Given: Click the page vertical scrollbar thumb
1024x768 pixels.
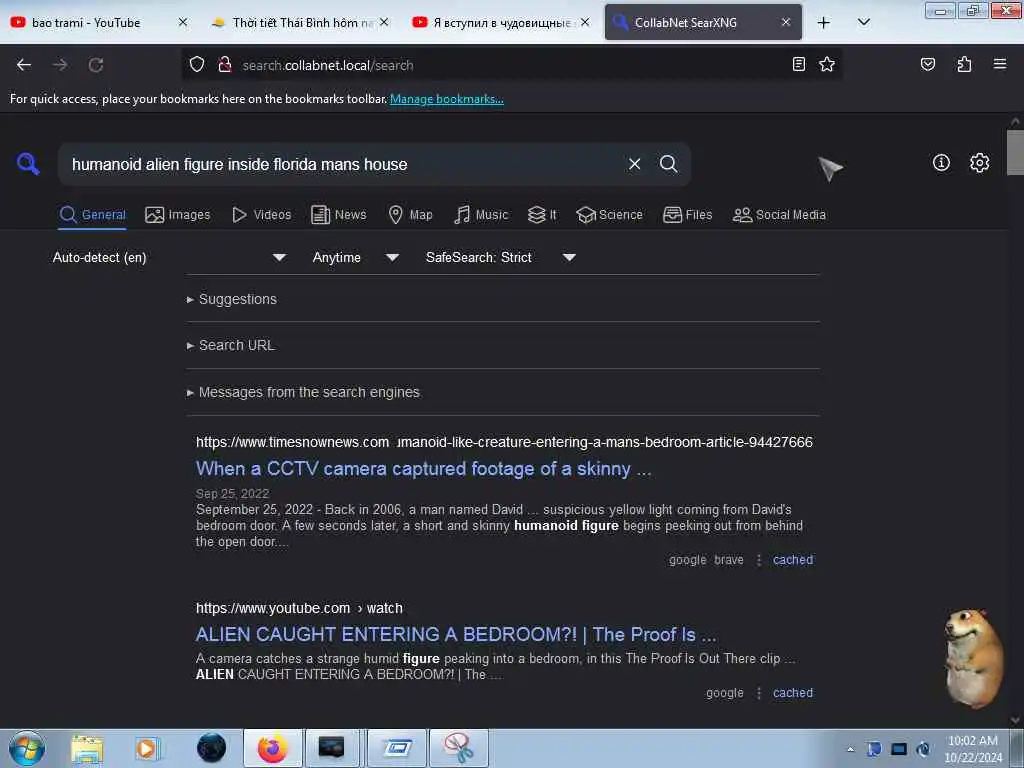Looking at the screenshot, I should [1015, 152].
